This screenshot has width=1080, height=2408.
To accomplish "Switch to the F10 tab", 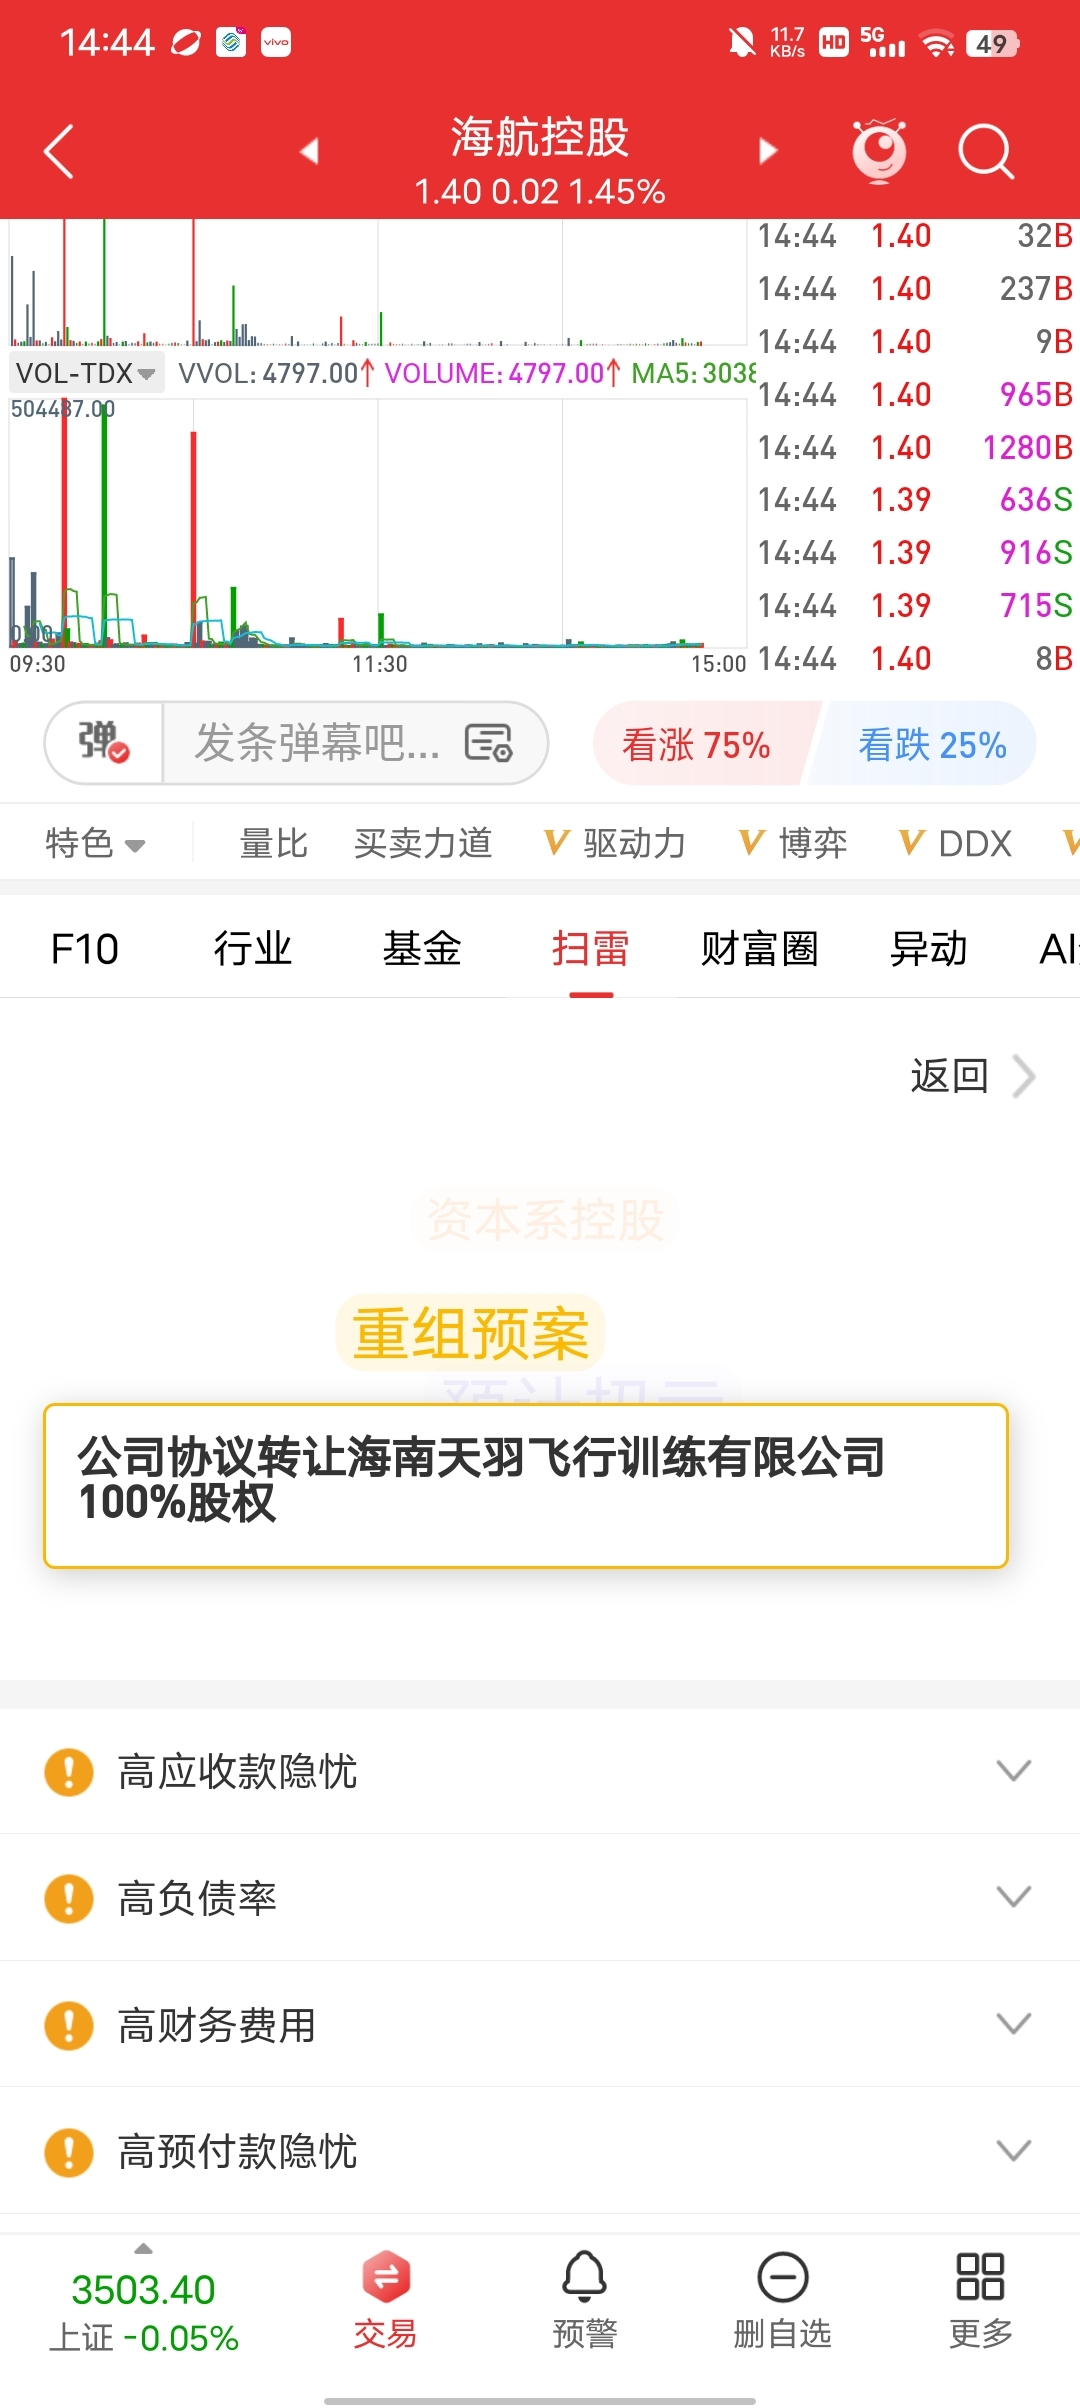I will [x=85, y=948].
